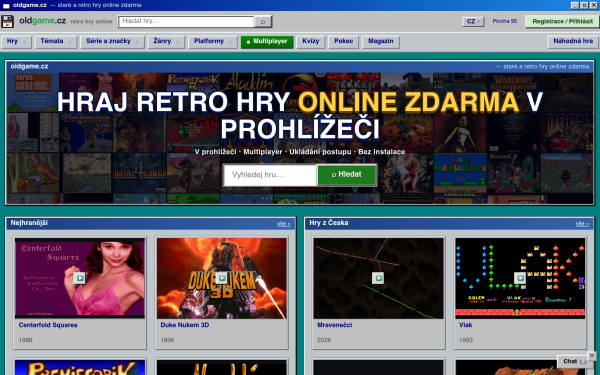Open the Chat widget

(x=573, y=361)
